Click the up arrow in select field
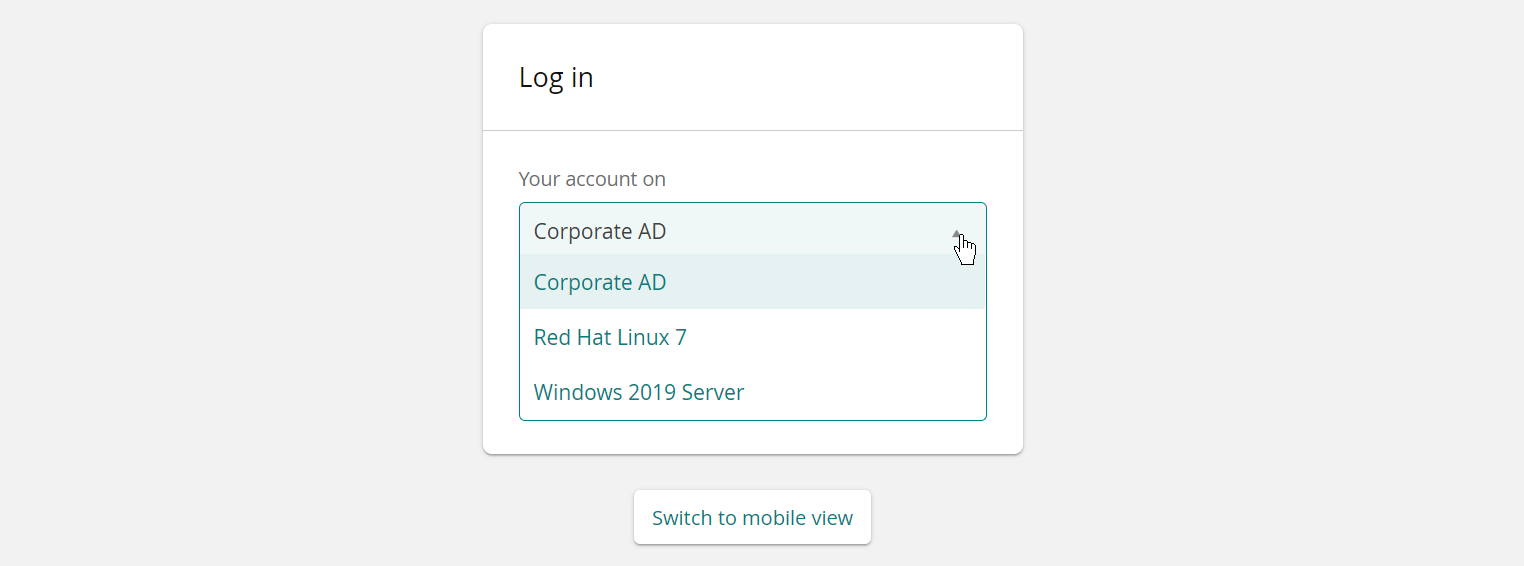The height and width of the screenshot is (566, 1524). (x=957, y=233)
